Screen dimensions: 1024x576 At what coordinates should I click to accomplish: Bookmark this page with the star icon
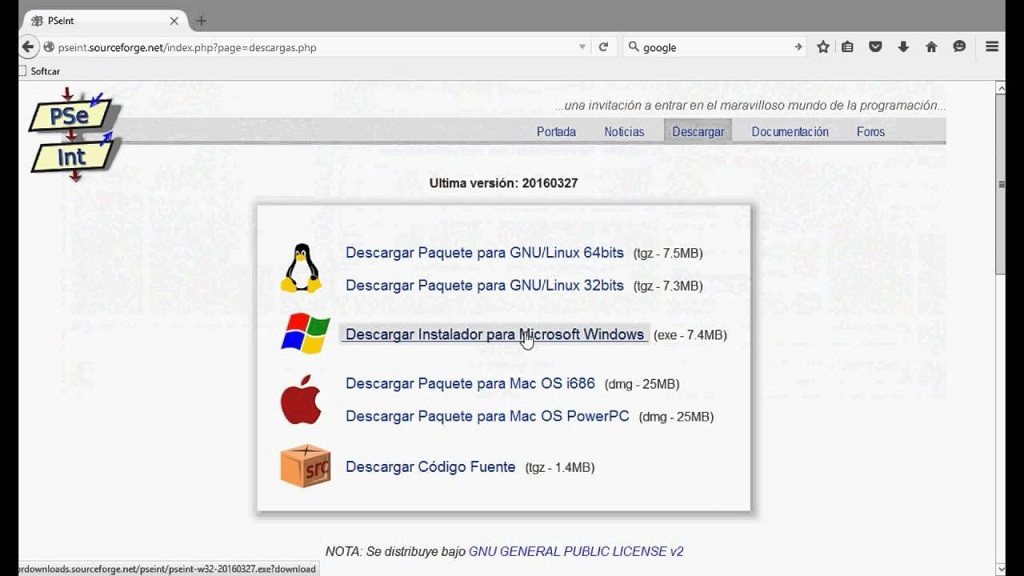(822, 46)
